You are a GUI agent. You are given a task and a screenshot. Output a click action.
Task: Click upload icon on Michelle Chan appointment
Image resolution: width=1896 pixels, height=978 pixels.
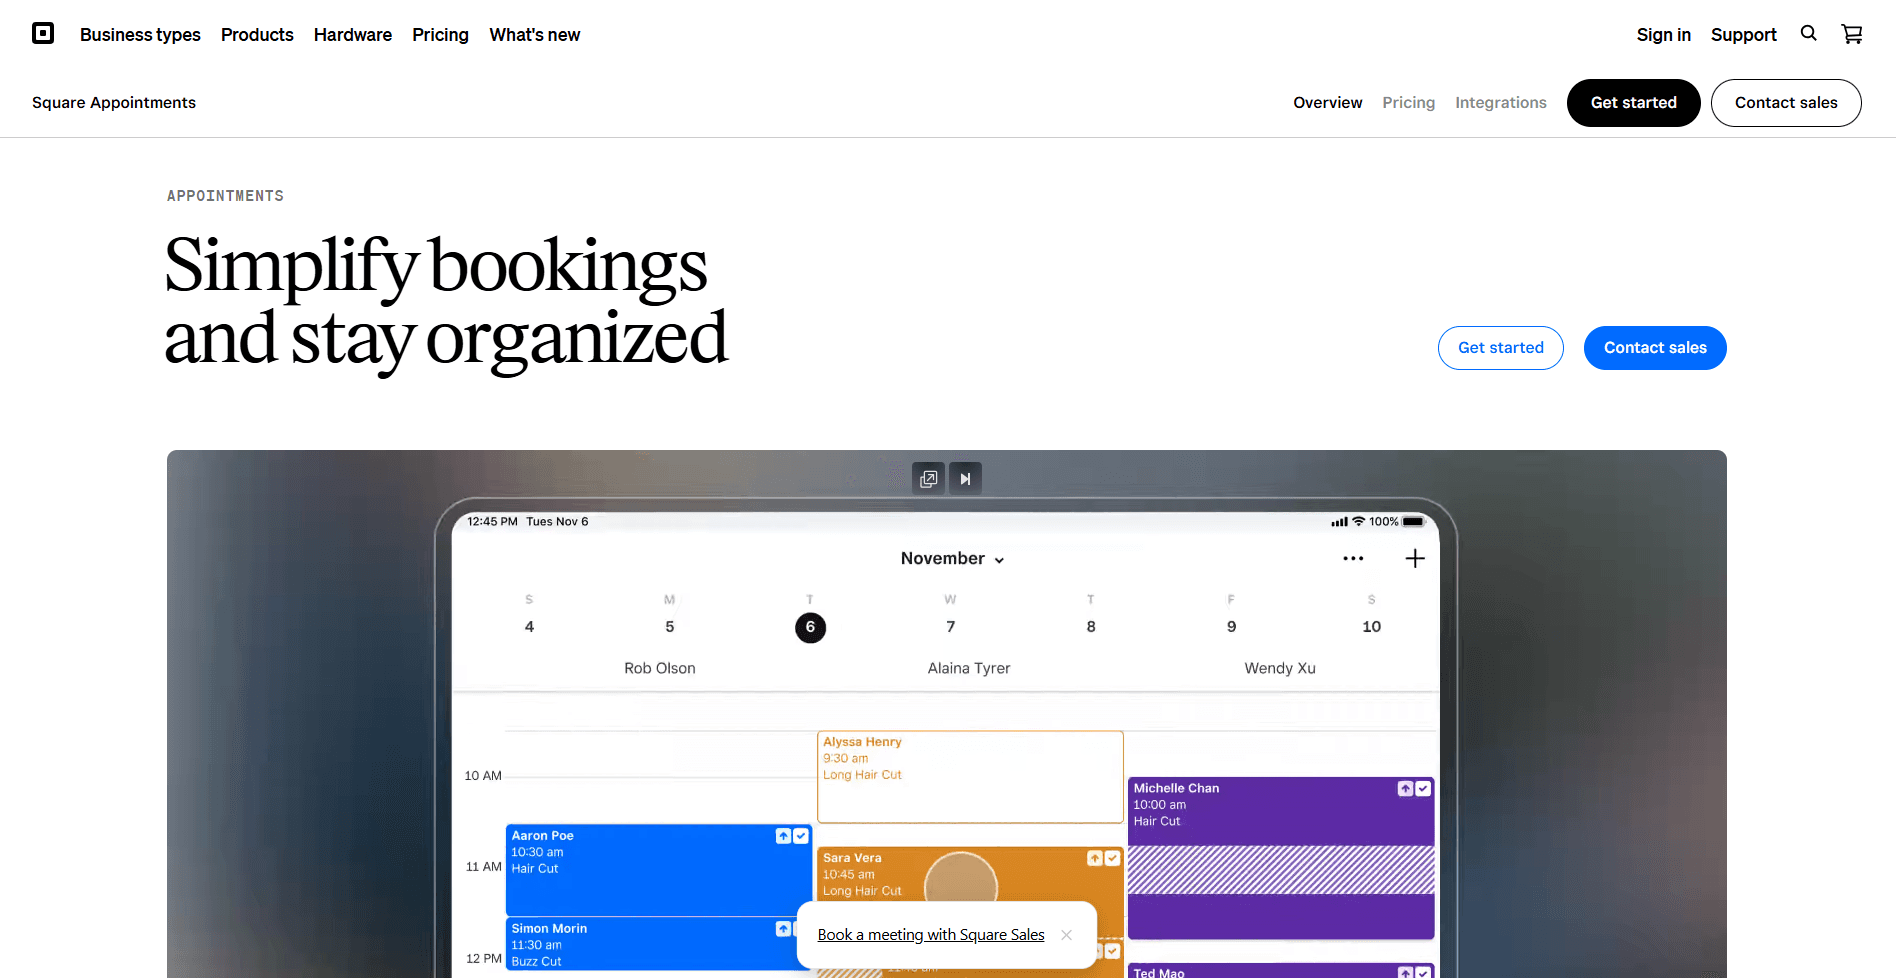pyautogui.click(x=1405, y=789)
